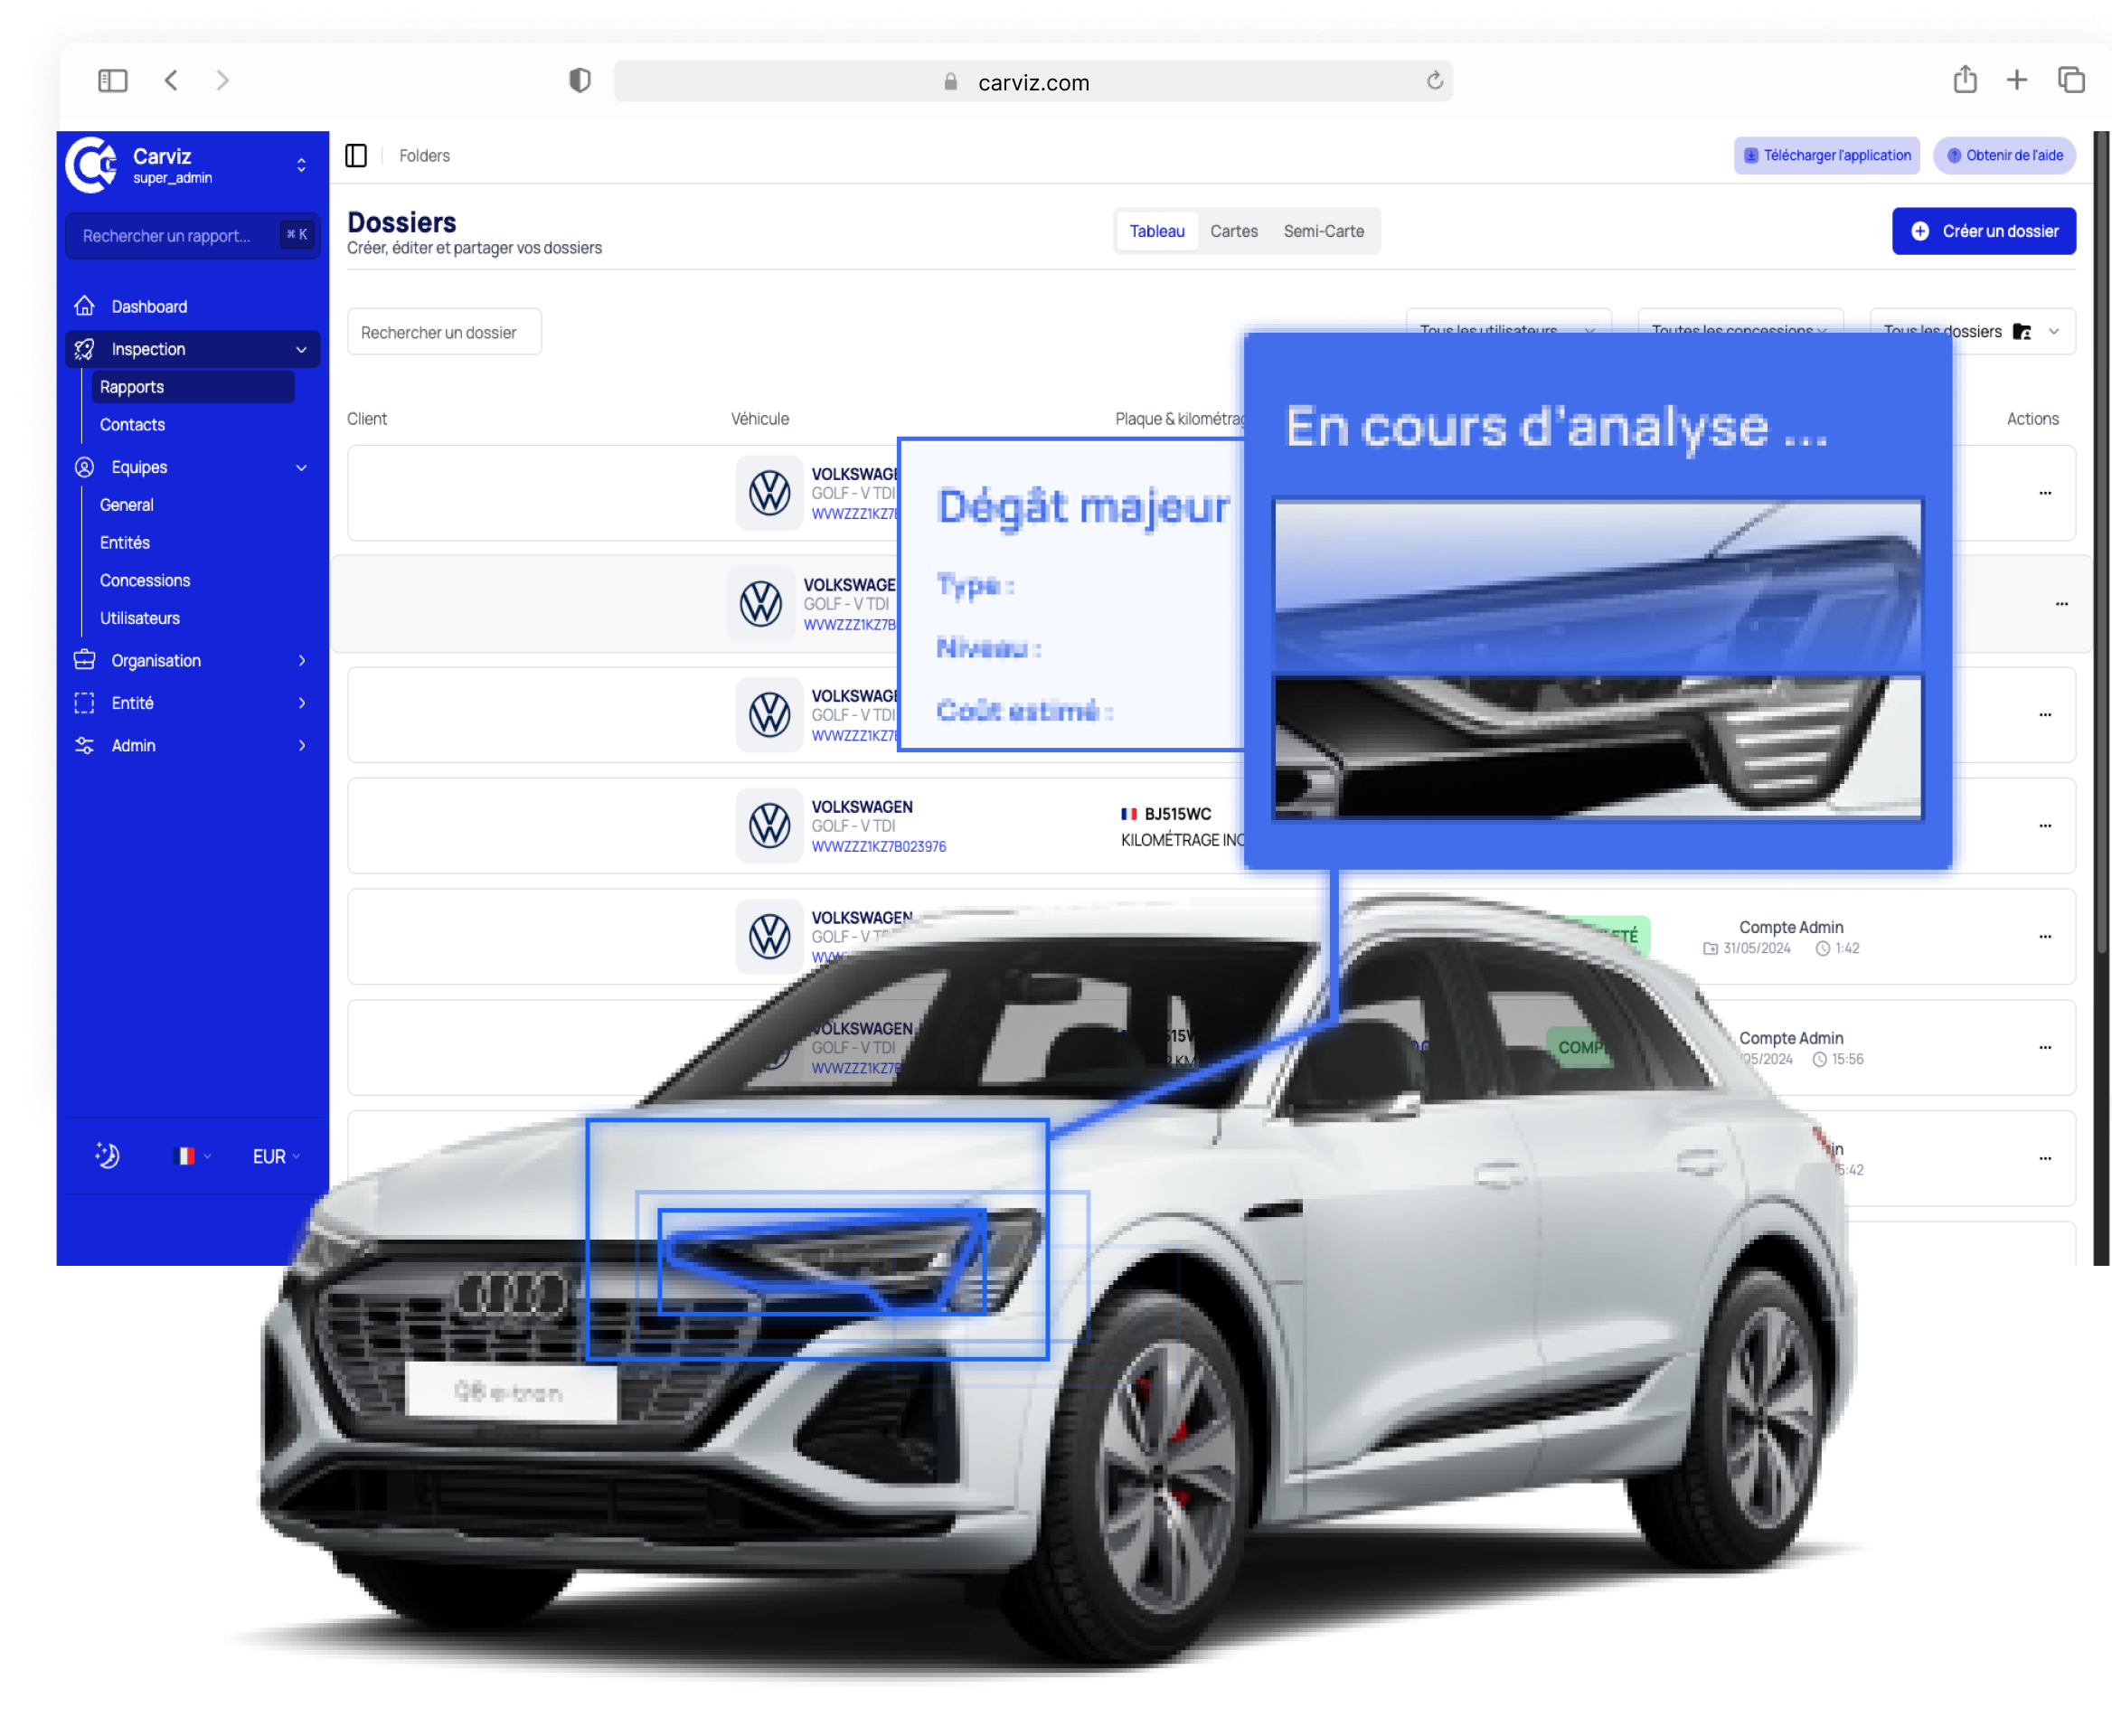Open Contacts in the sidebar
2112x1736 pixels.
[x=132, y=425]
